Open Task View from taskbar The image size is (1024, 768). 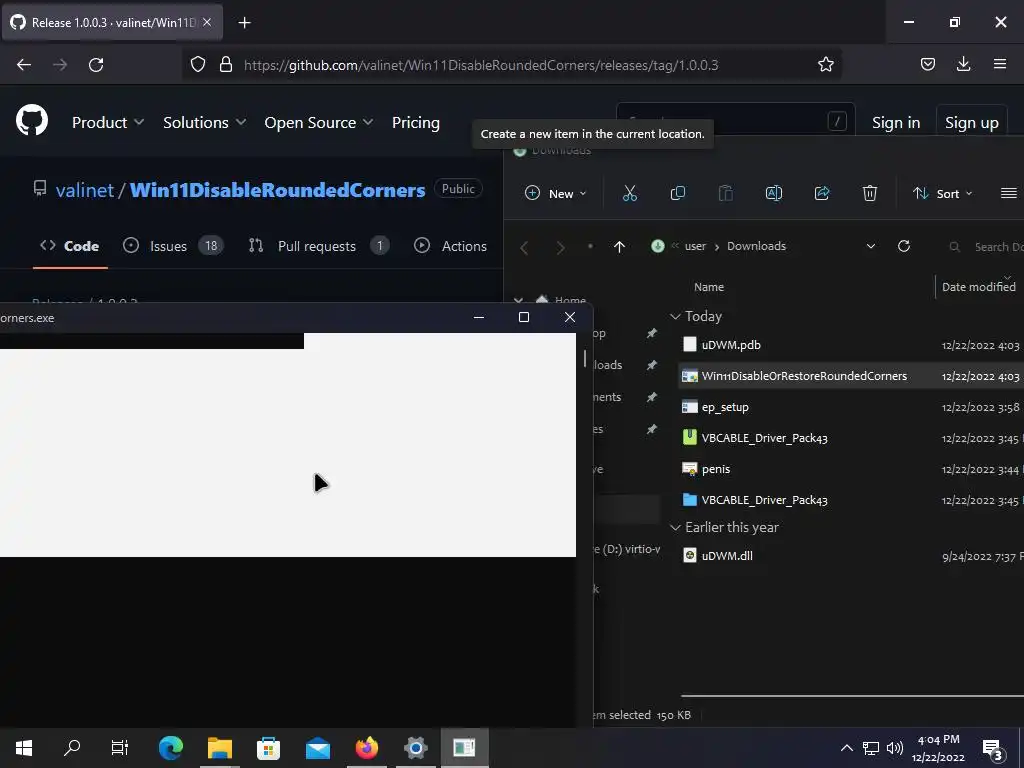click(x=120, y=748)
